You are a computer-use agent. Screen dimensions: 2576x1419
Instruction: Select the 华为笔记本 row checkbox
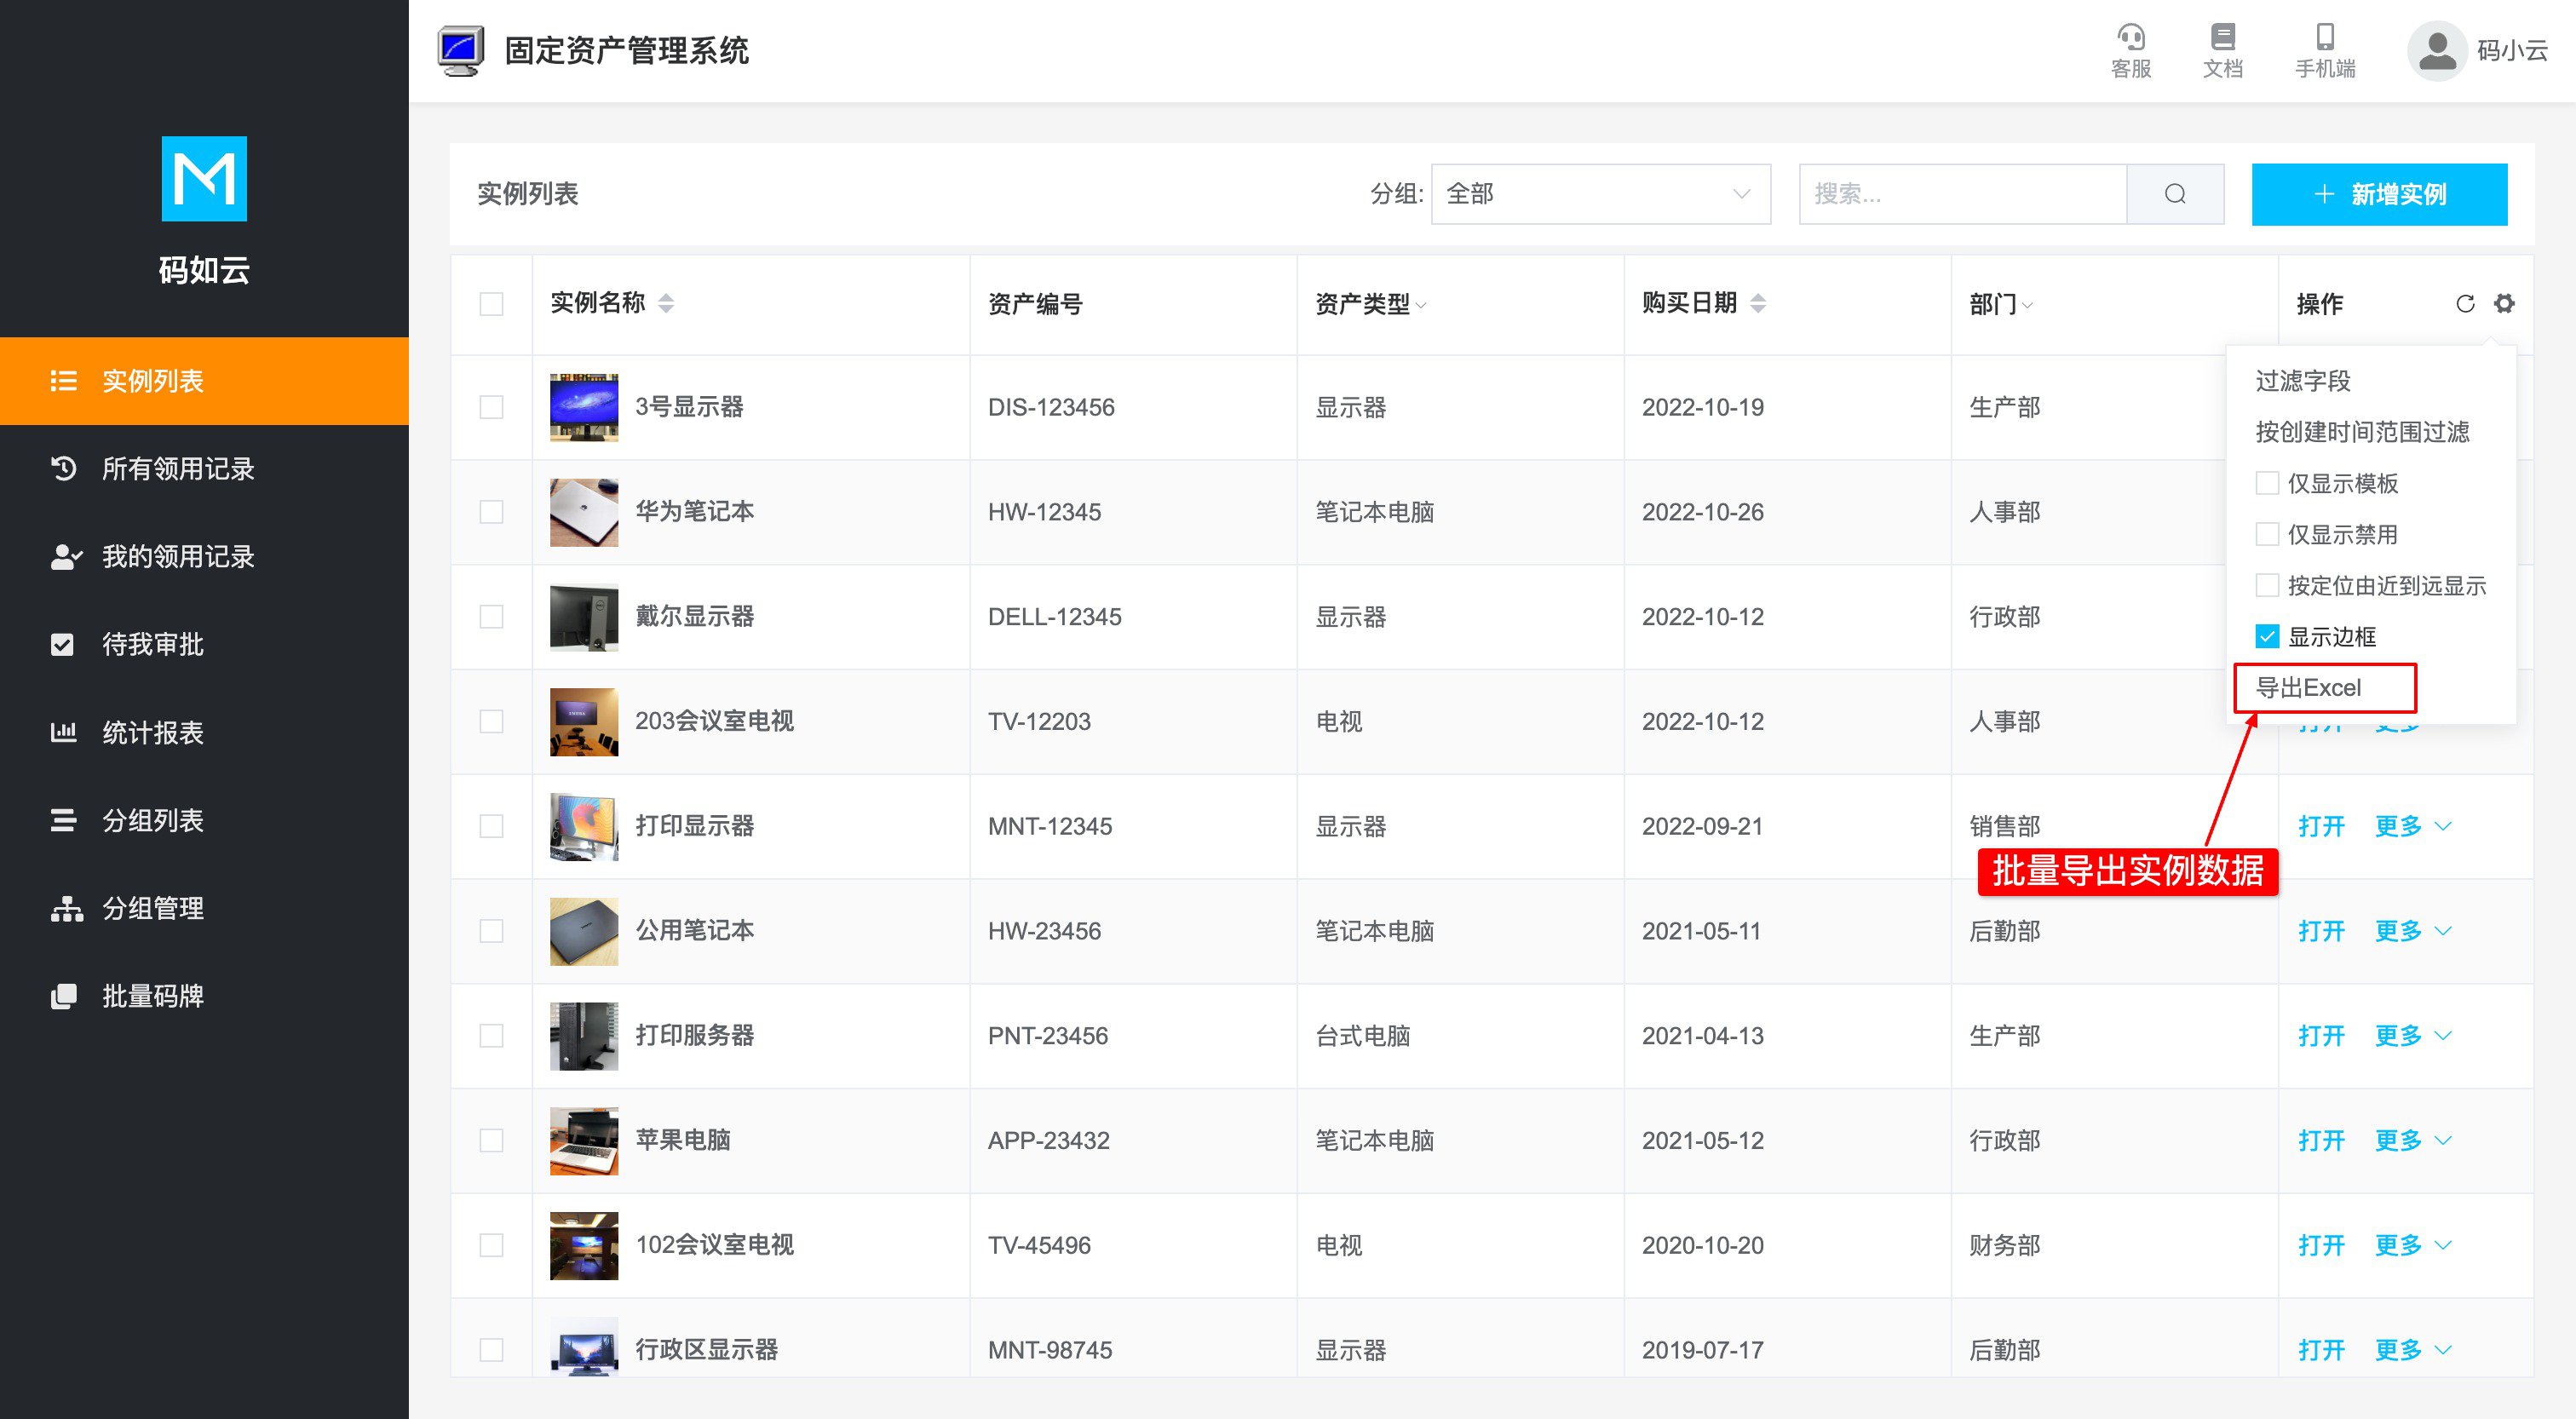(x=491, y=512)
